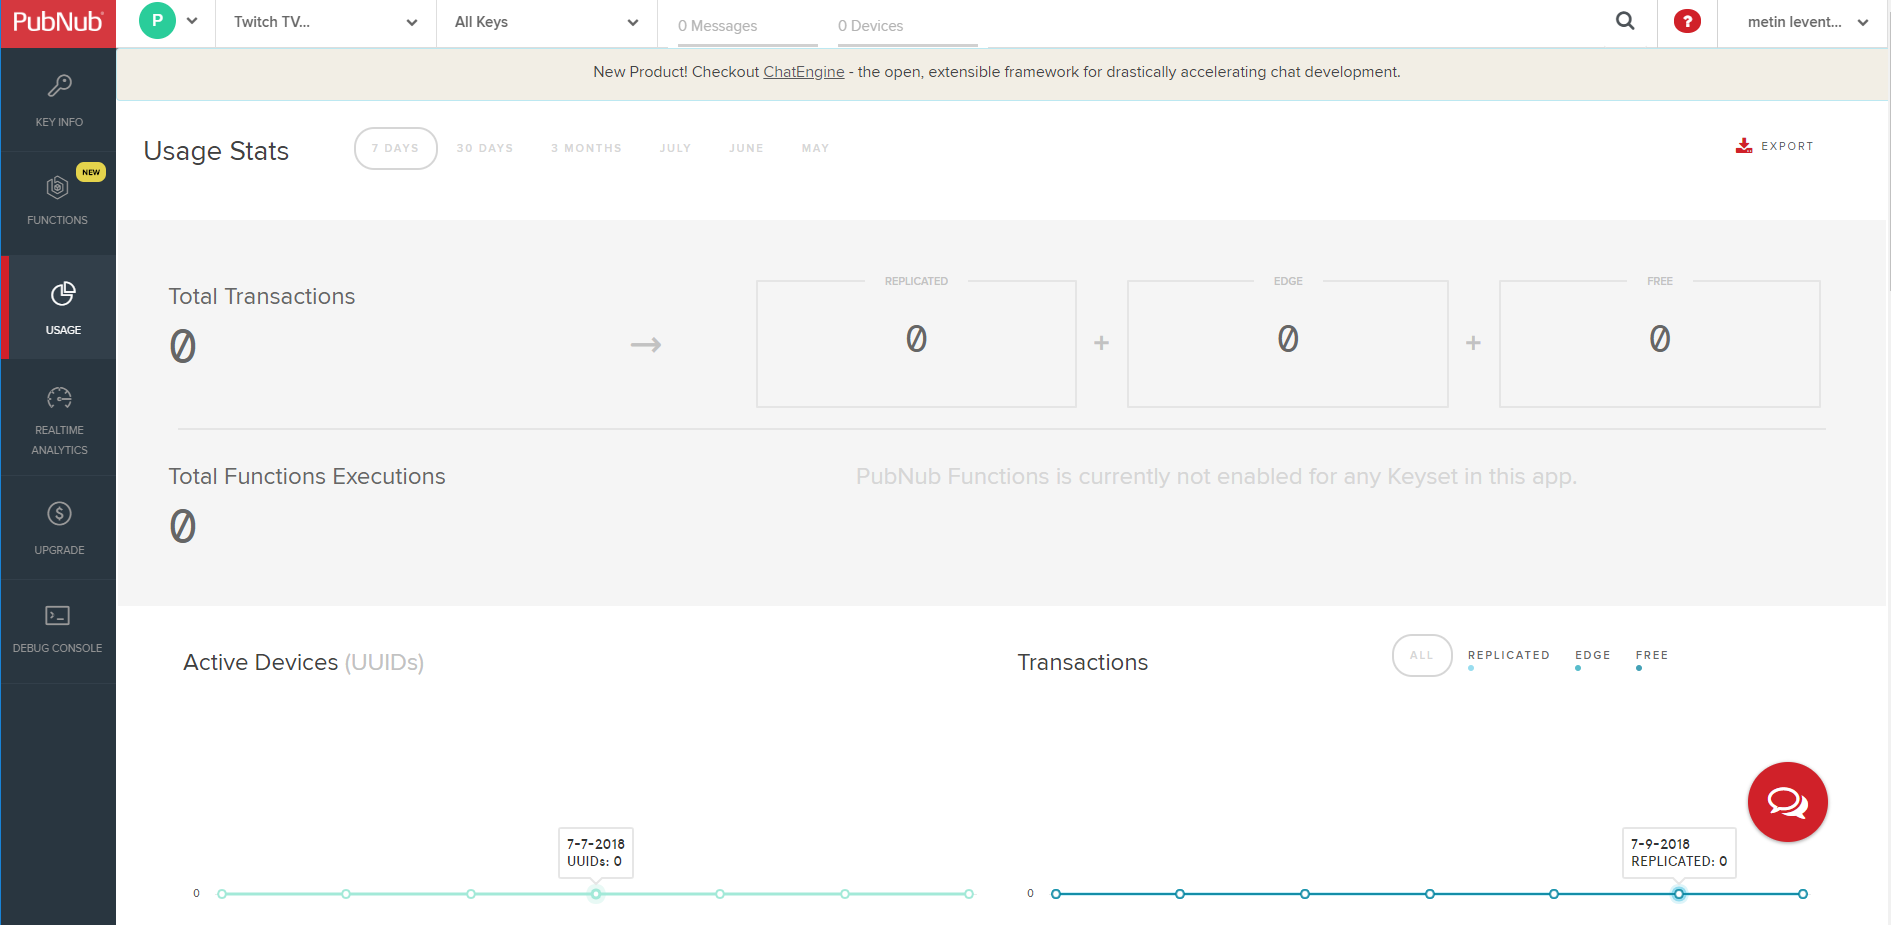Screen dimensions: 1891x925
Task: Open the All Keys dropdown
Action: tap(547, 22)
